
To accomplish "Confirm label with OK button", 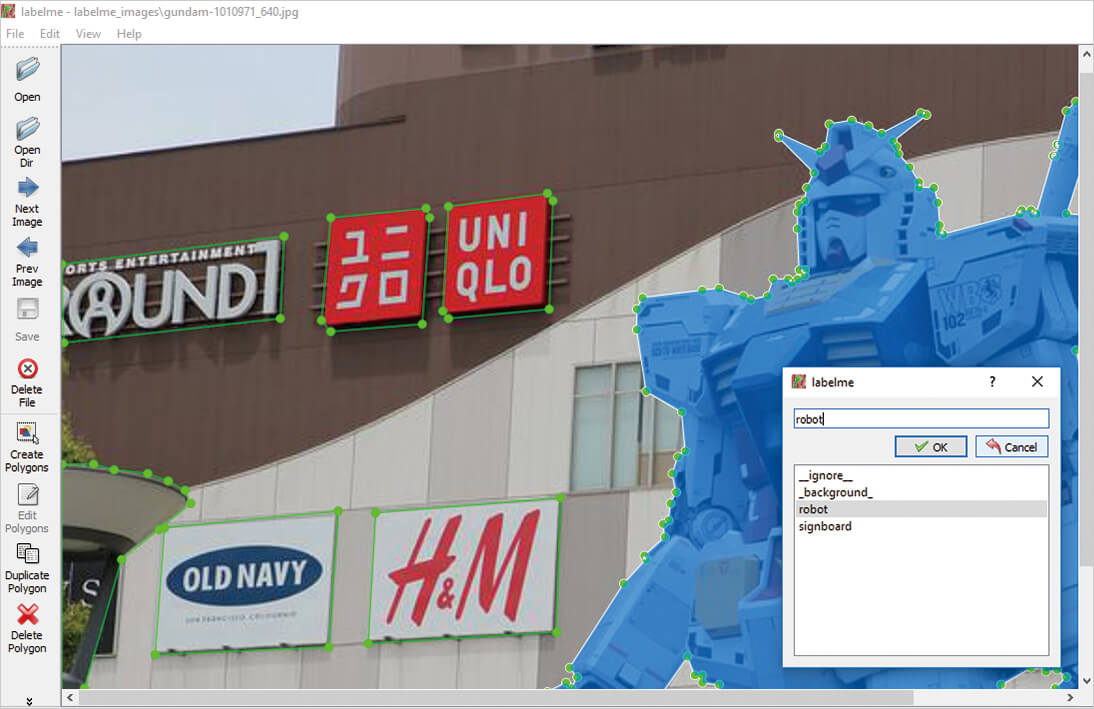I will (x=931, y=447).
